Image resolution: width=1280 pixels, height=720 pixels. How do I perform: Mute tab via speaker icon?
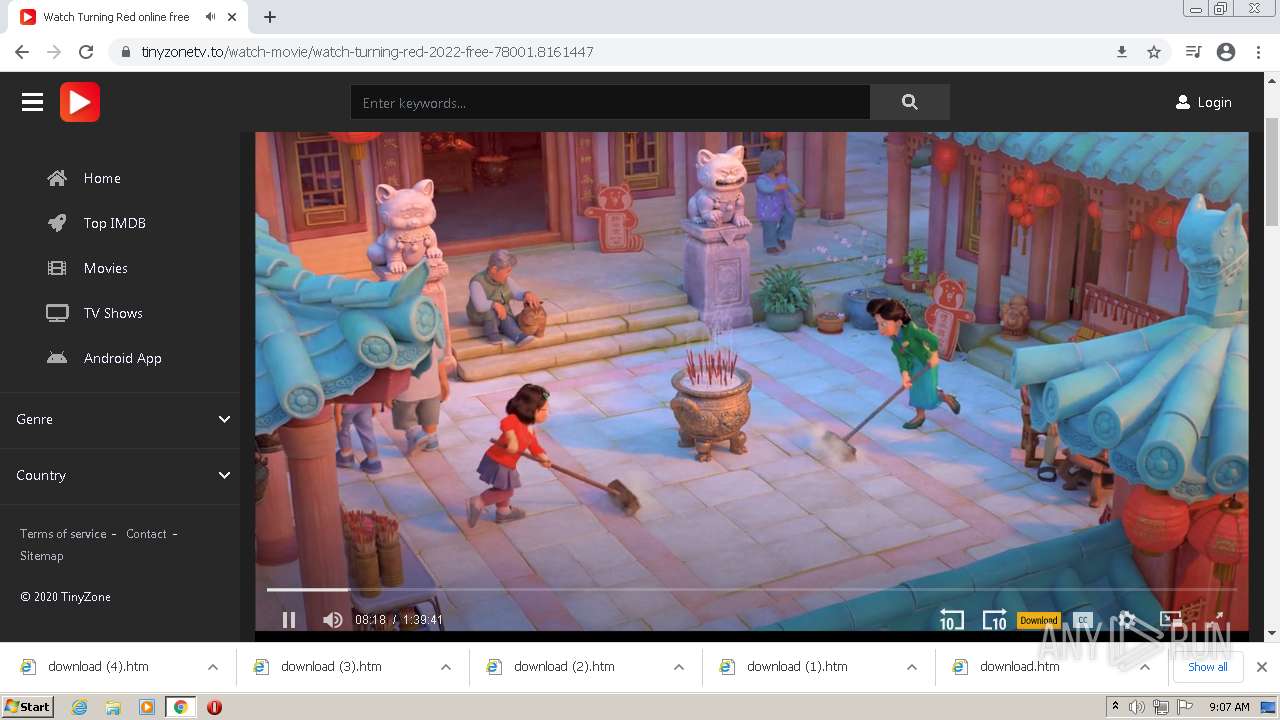[x=210, y=17]
